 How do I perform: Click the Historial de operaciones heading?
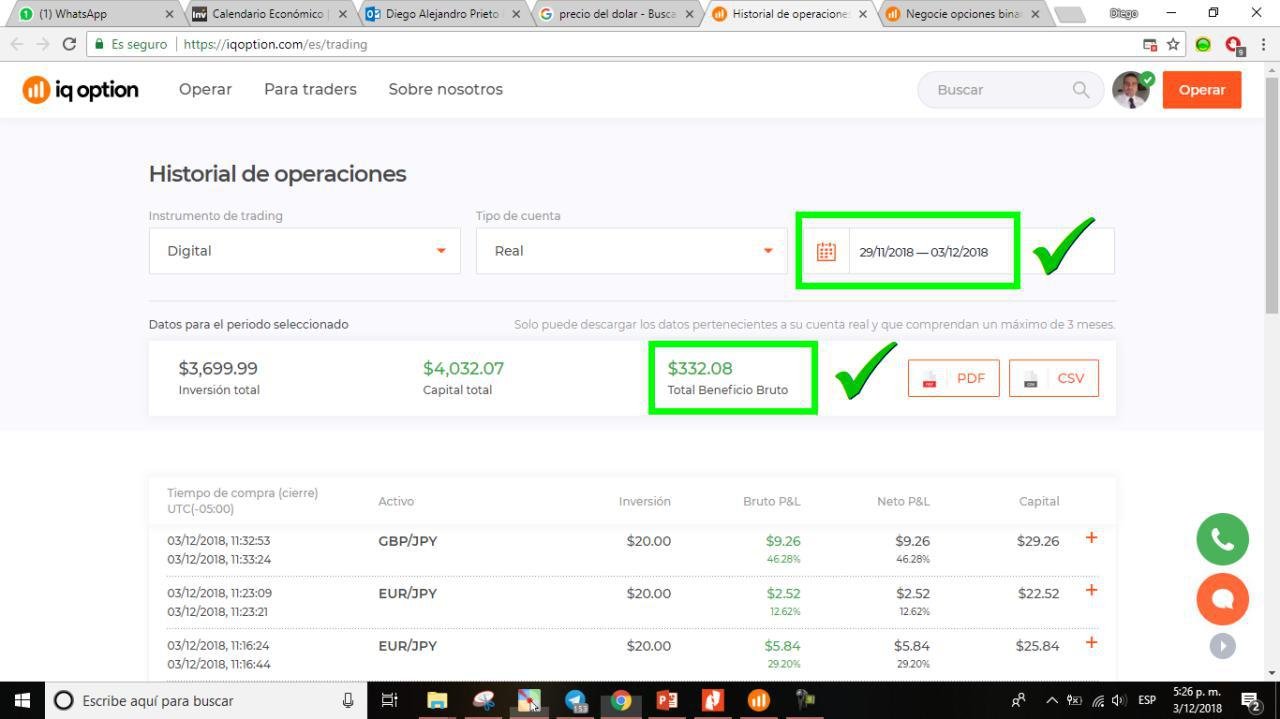[x=277, y=174]
